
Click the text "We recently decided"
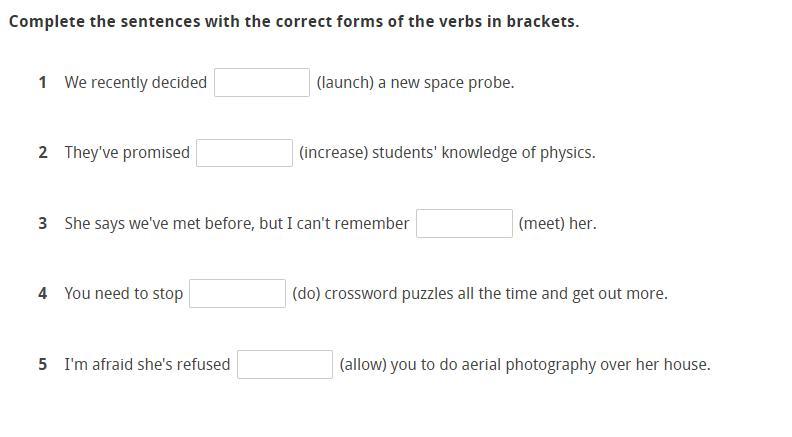(x=136, y=83)
